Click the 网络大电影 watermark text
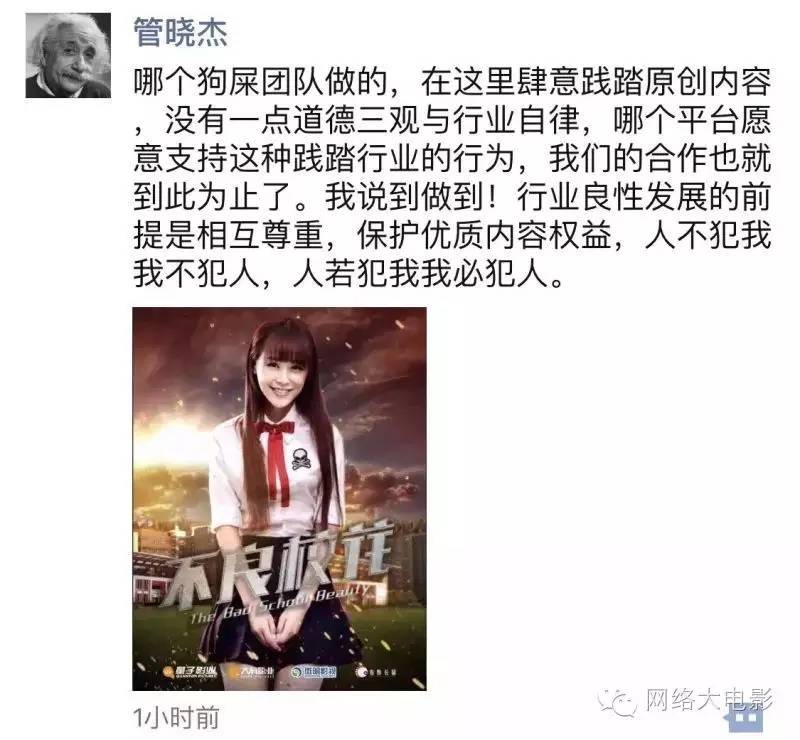800x740 pixels. click(x=709, y=699)
